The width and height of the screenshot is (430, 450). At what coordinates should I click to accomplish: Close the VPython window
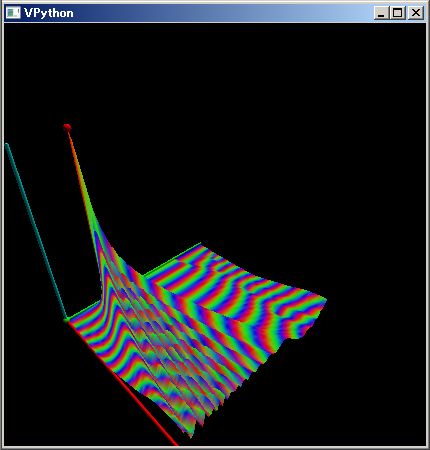point(415,13)
